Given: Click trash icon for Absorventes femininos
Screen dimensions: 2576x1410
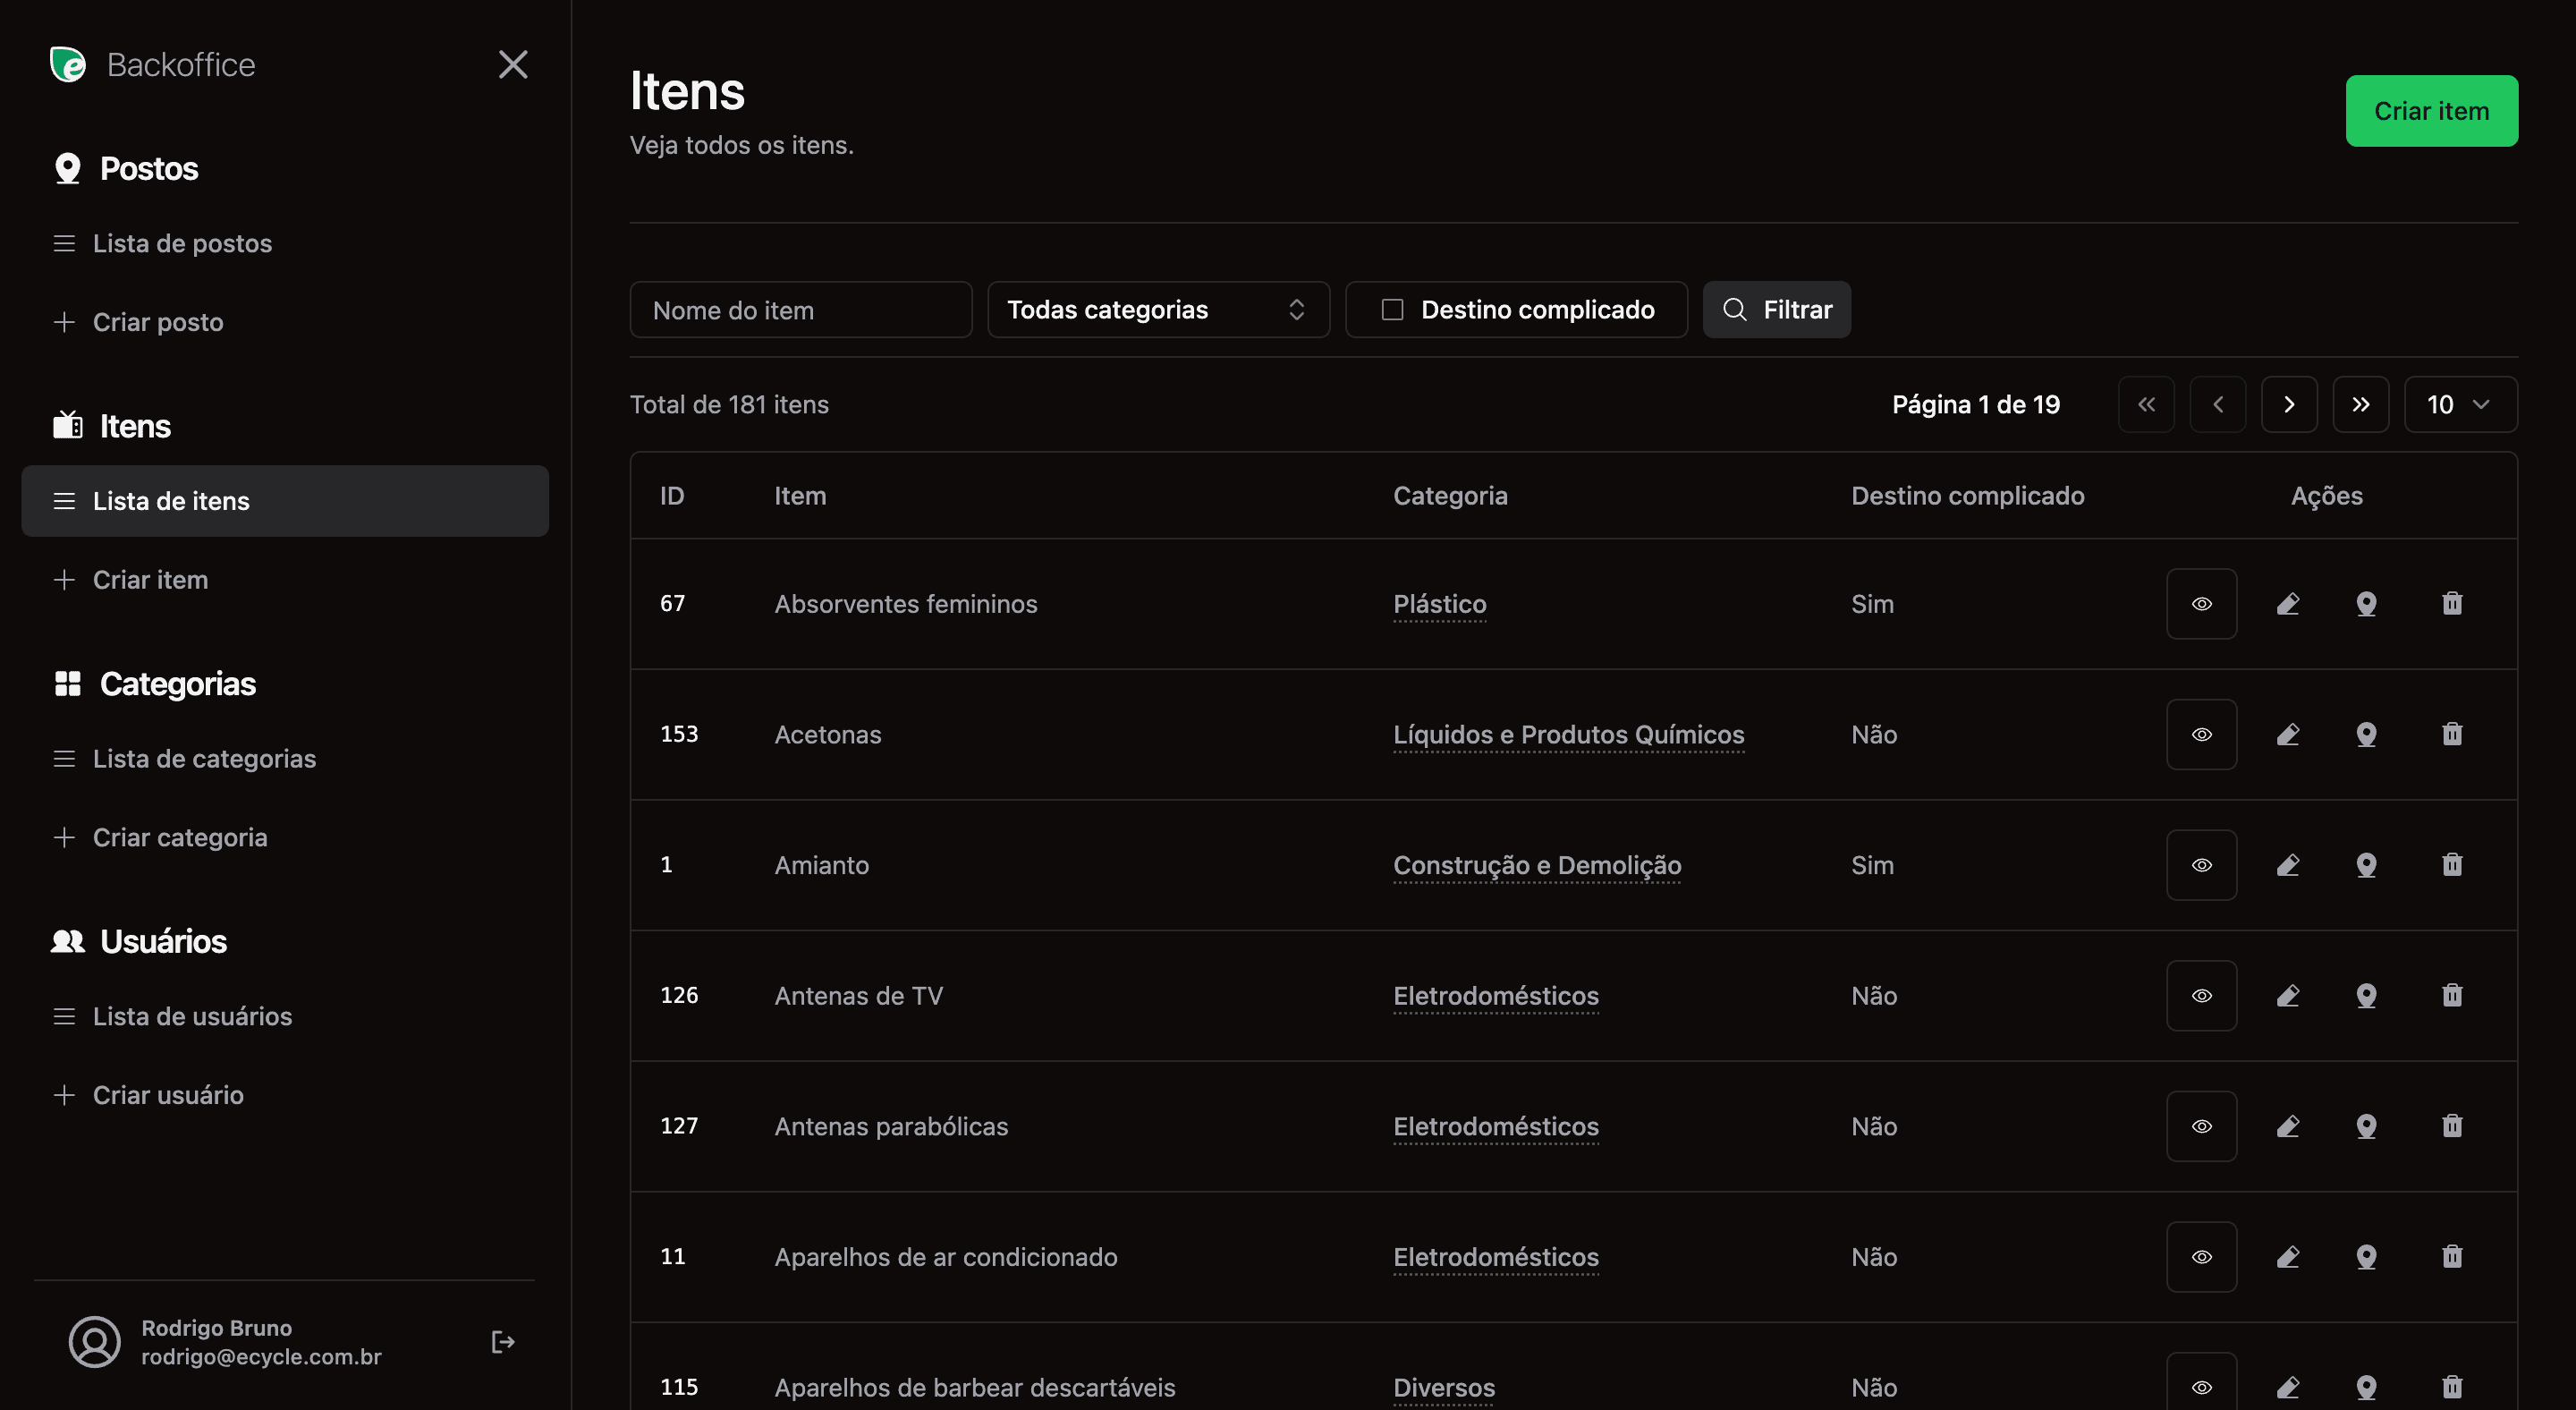Looking at the screenshot, I should (x=2452, y=604).
